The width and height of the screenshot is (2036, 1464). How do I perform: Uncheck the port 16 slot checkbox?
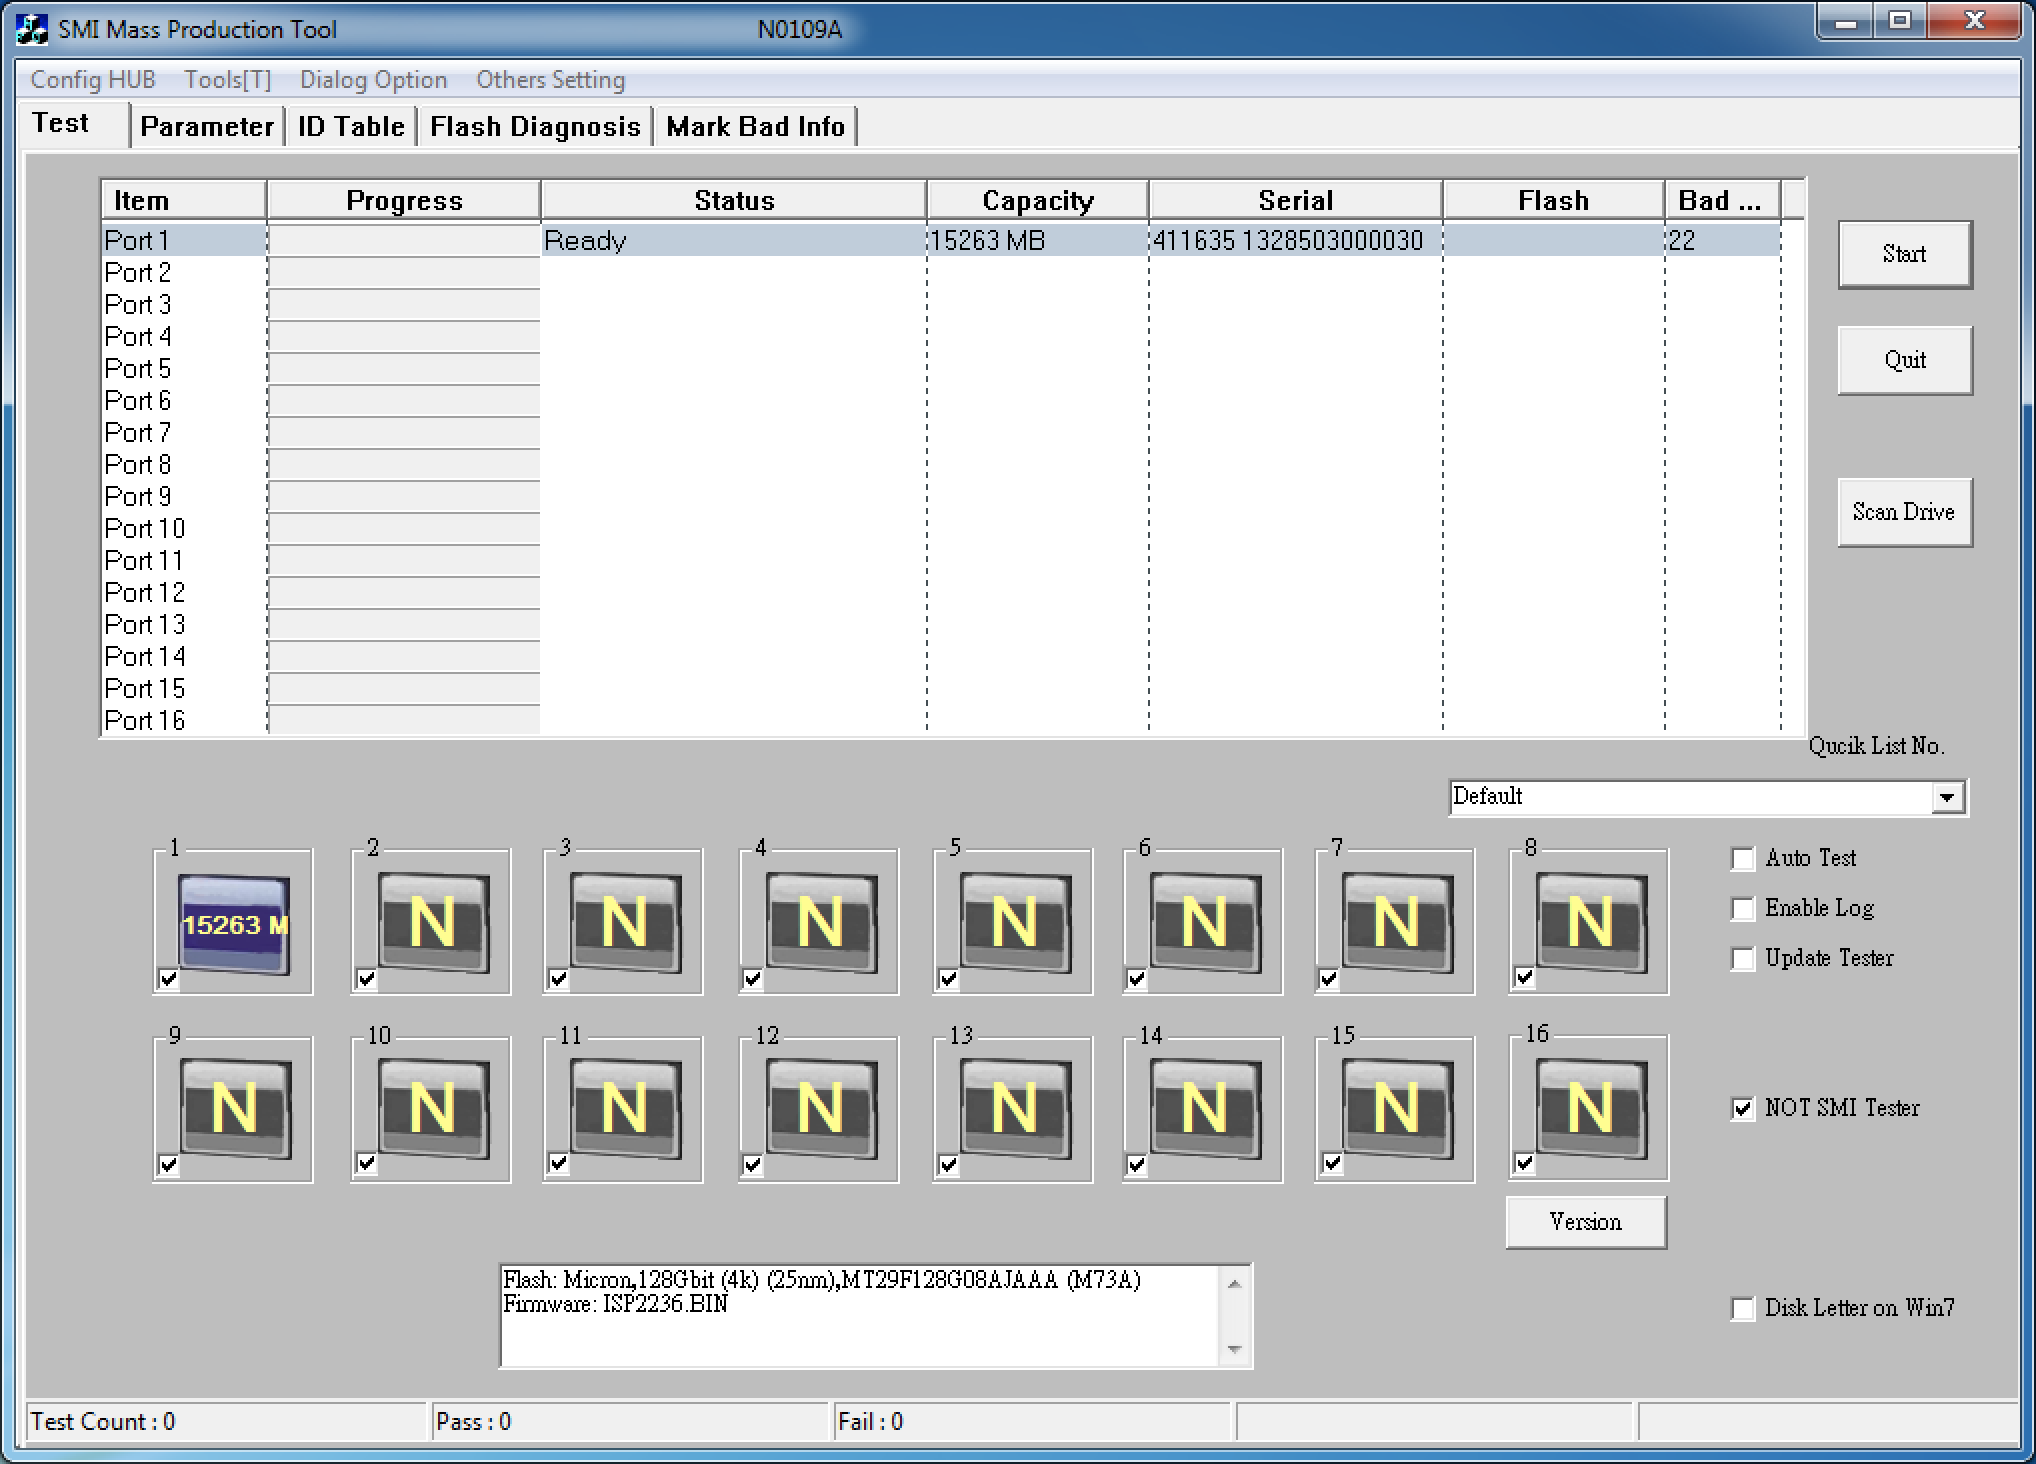click(1524, 1163)
